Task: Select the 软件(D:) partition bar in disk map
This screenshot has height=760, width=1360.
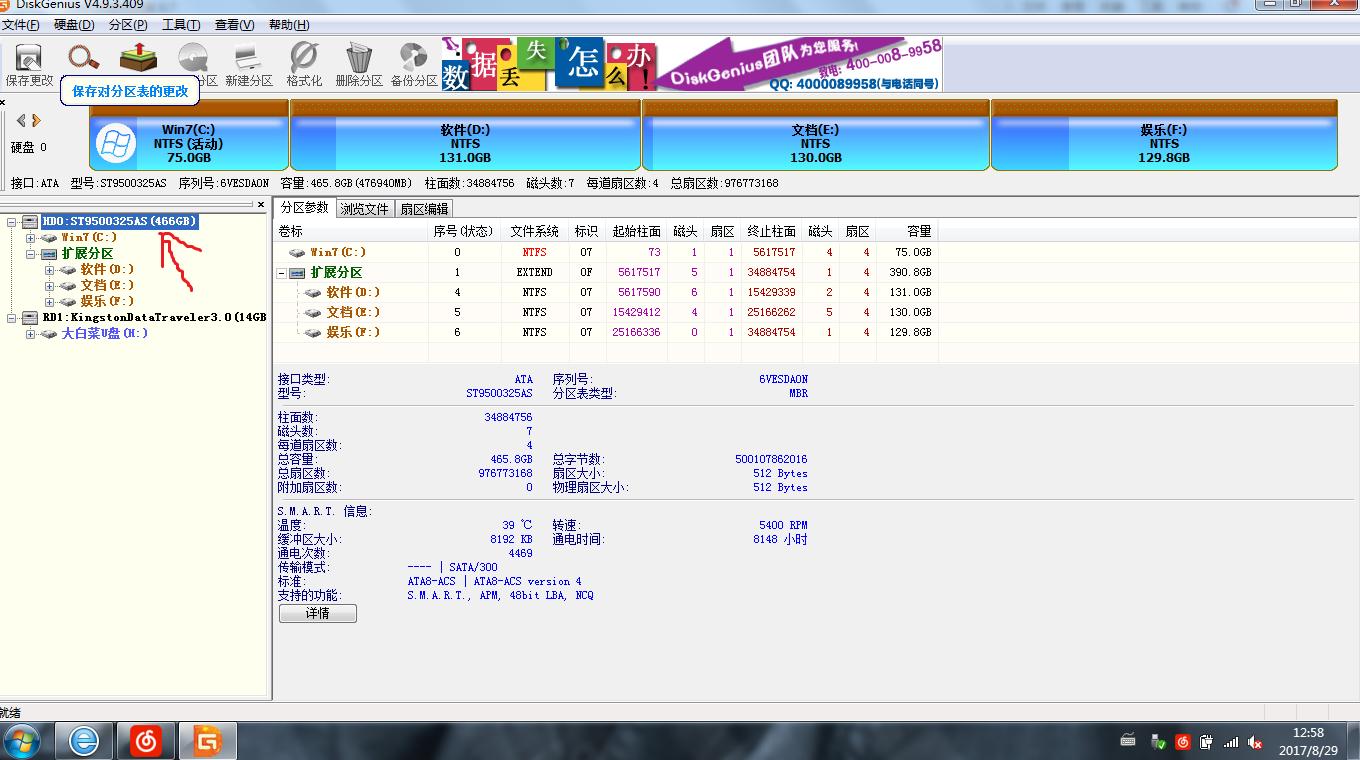Action: point(465,135)
